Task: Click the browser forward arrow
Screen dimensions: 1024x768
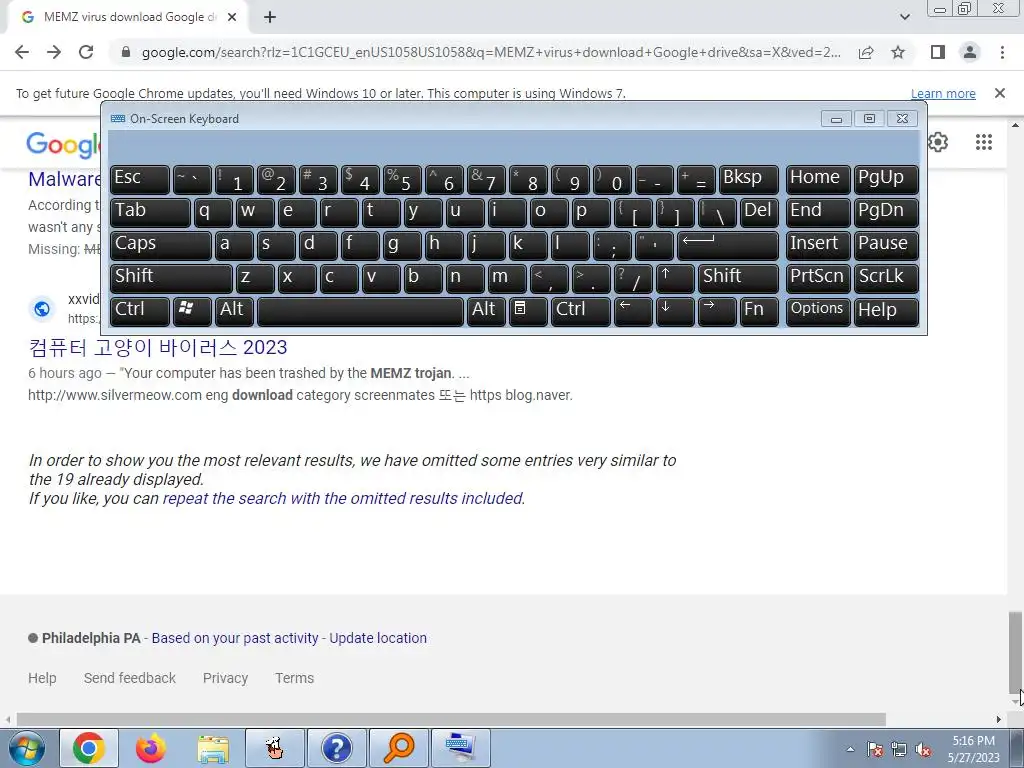Action: (x=54, y=52)
